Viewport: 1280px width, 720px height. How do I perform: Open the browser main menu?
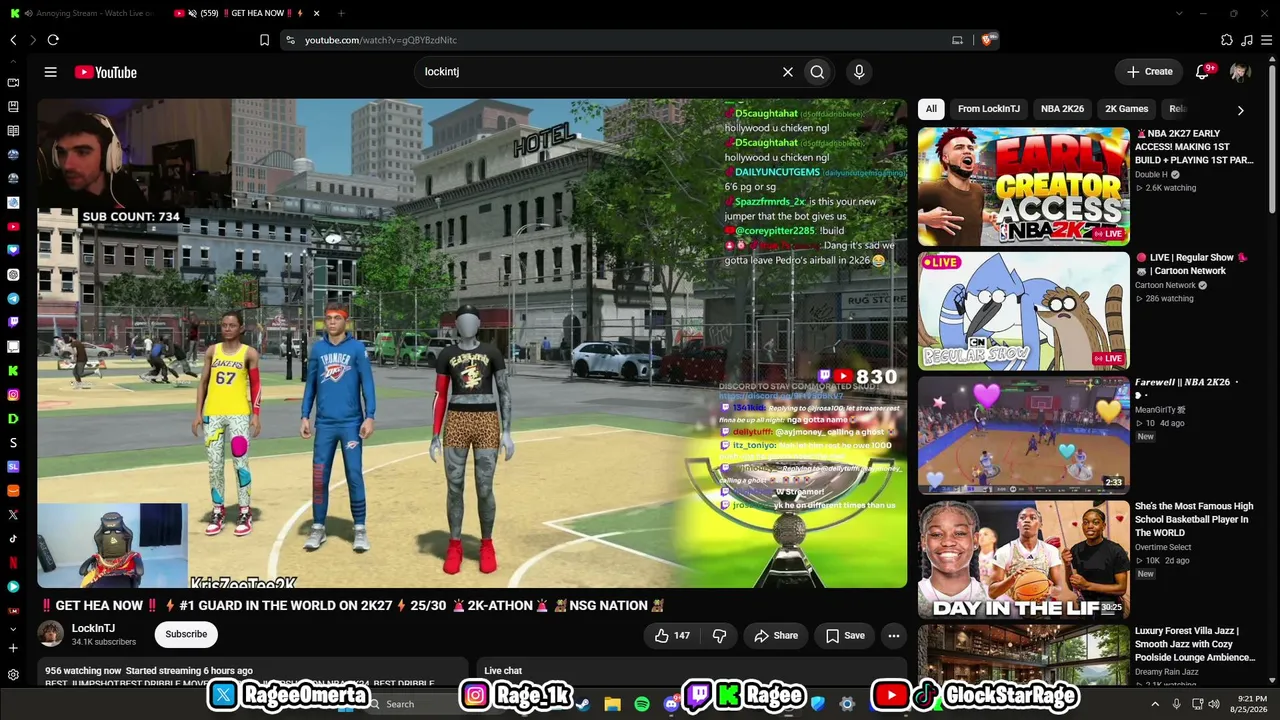tap(1266, 40)
